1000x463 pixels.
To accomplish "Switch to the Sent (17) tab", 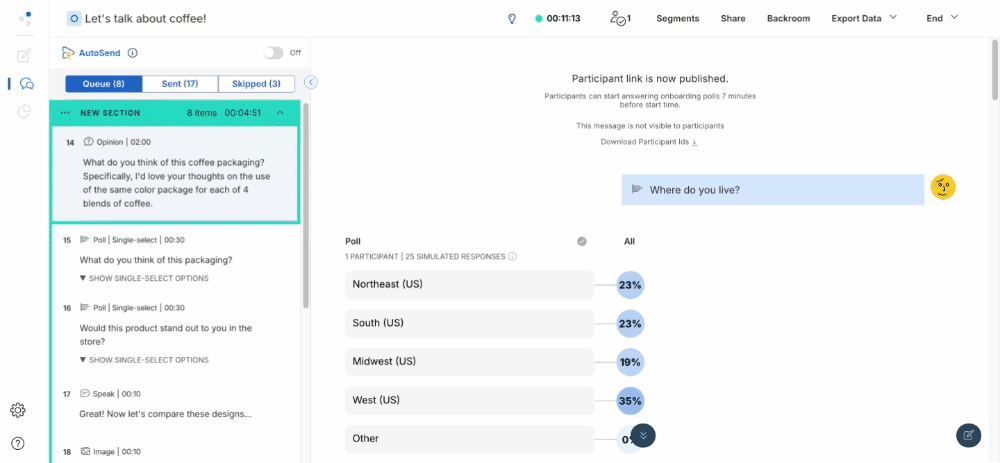I will click(180, 84).
